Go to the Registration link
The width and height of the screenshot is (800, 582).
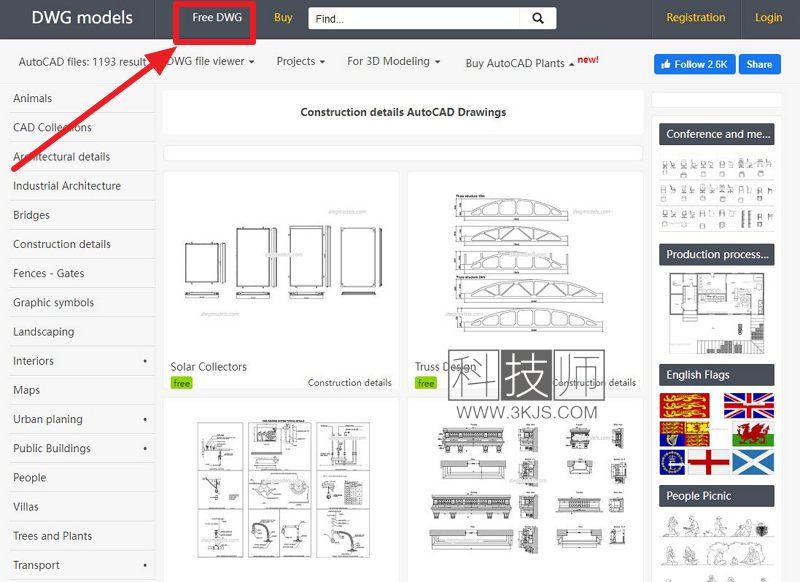(x=695, y=17)
